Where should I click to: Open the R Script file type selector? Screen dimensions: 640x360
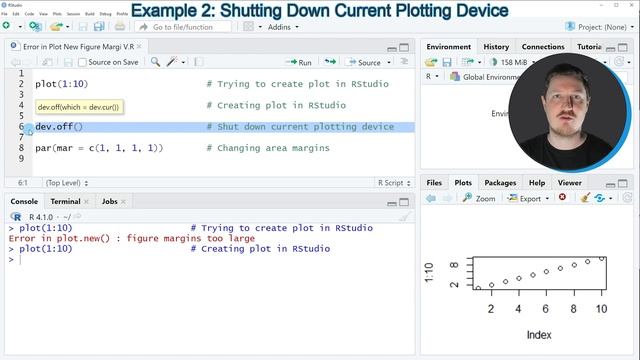coord(394,183)
